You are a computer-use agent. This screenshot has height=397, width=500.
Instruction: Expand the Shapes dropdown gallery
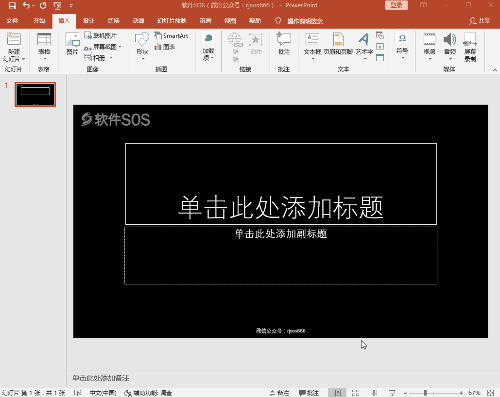(x=142, y=46)
